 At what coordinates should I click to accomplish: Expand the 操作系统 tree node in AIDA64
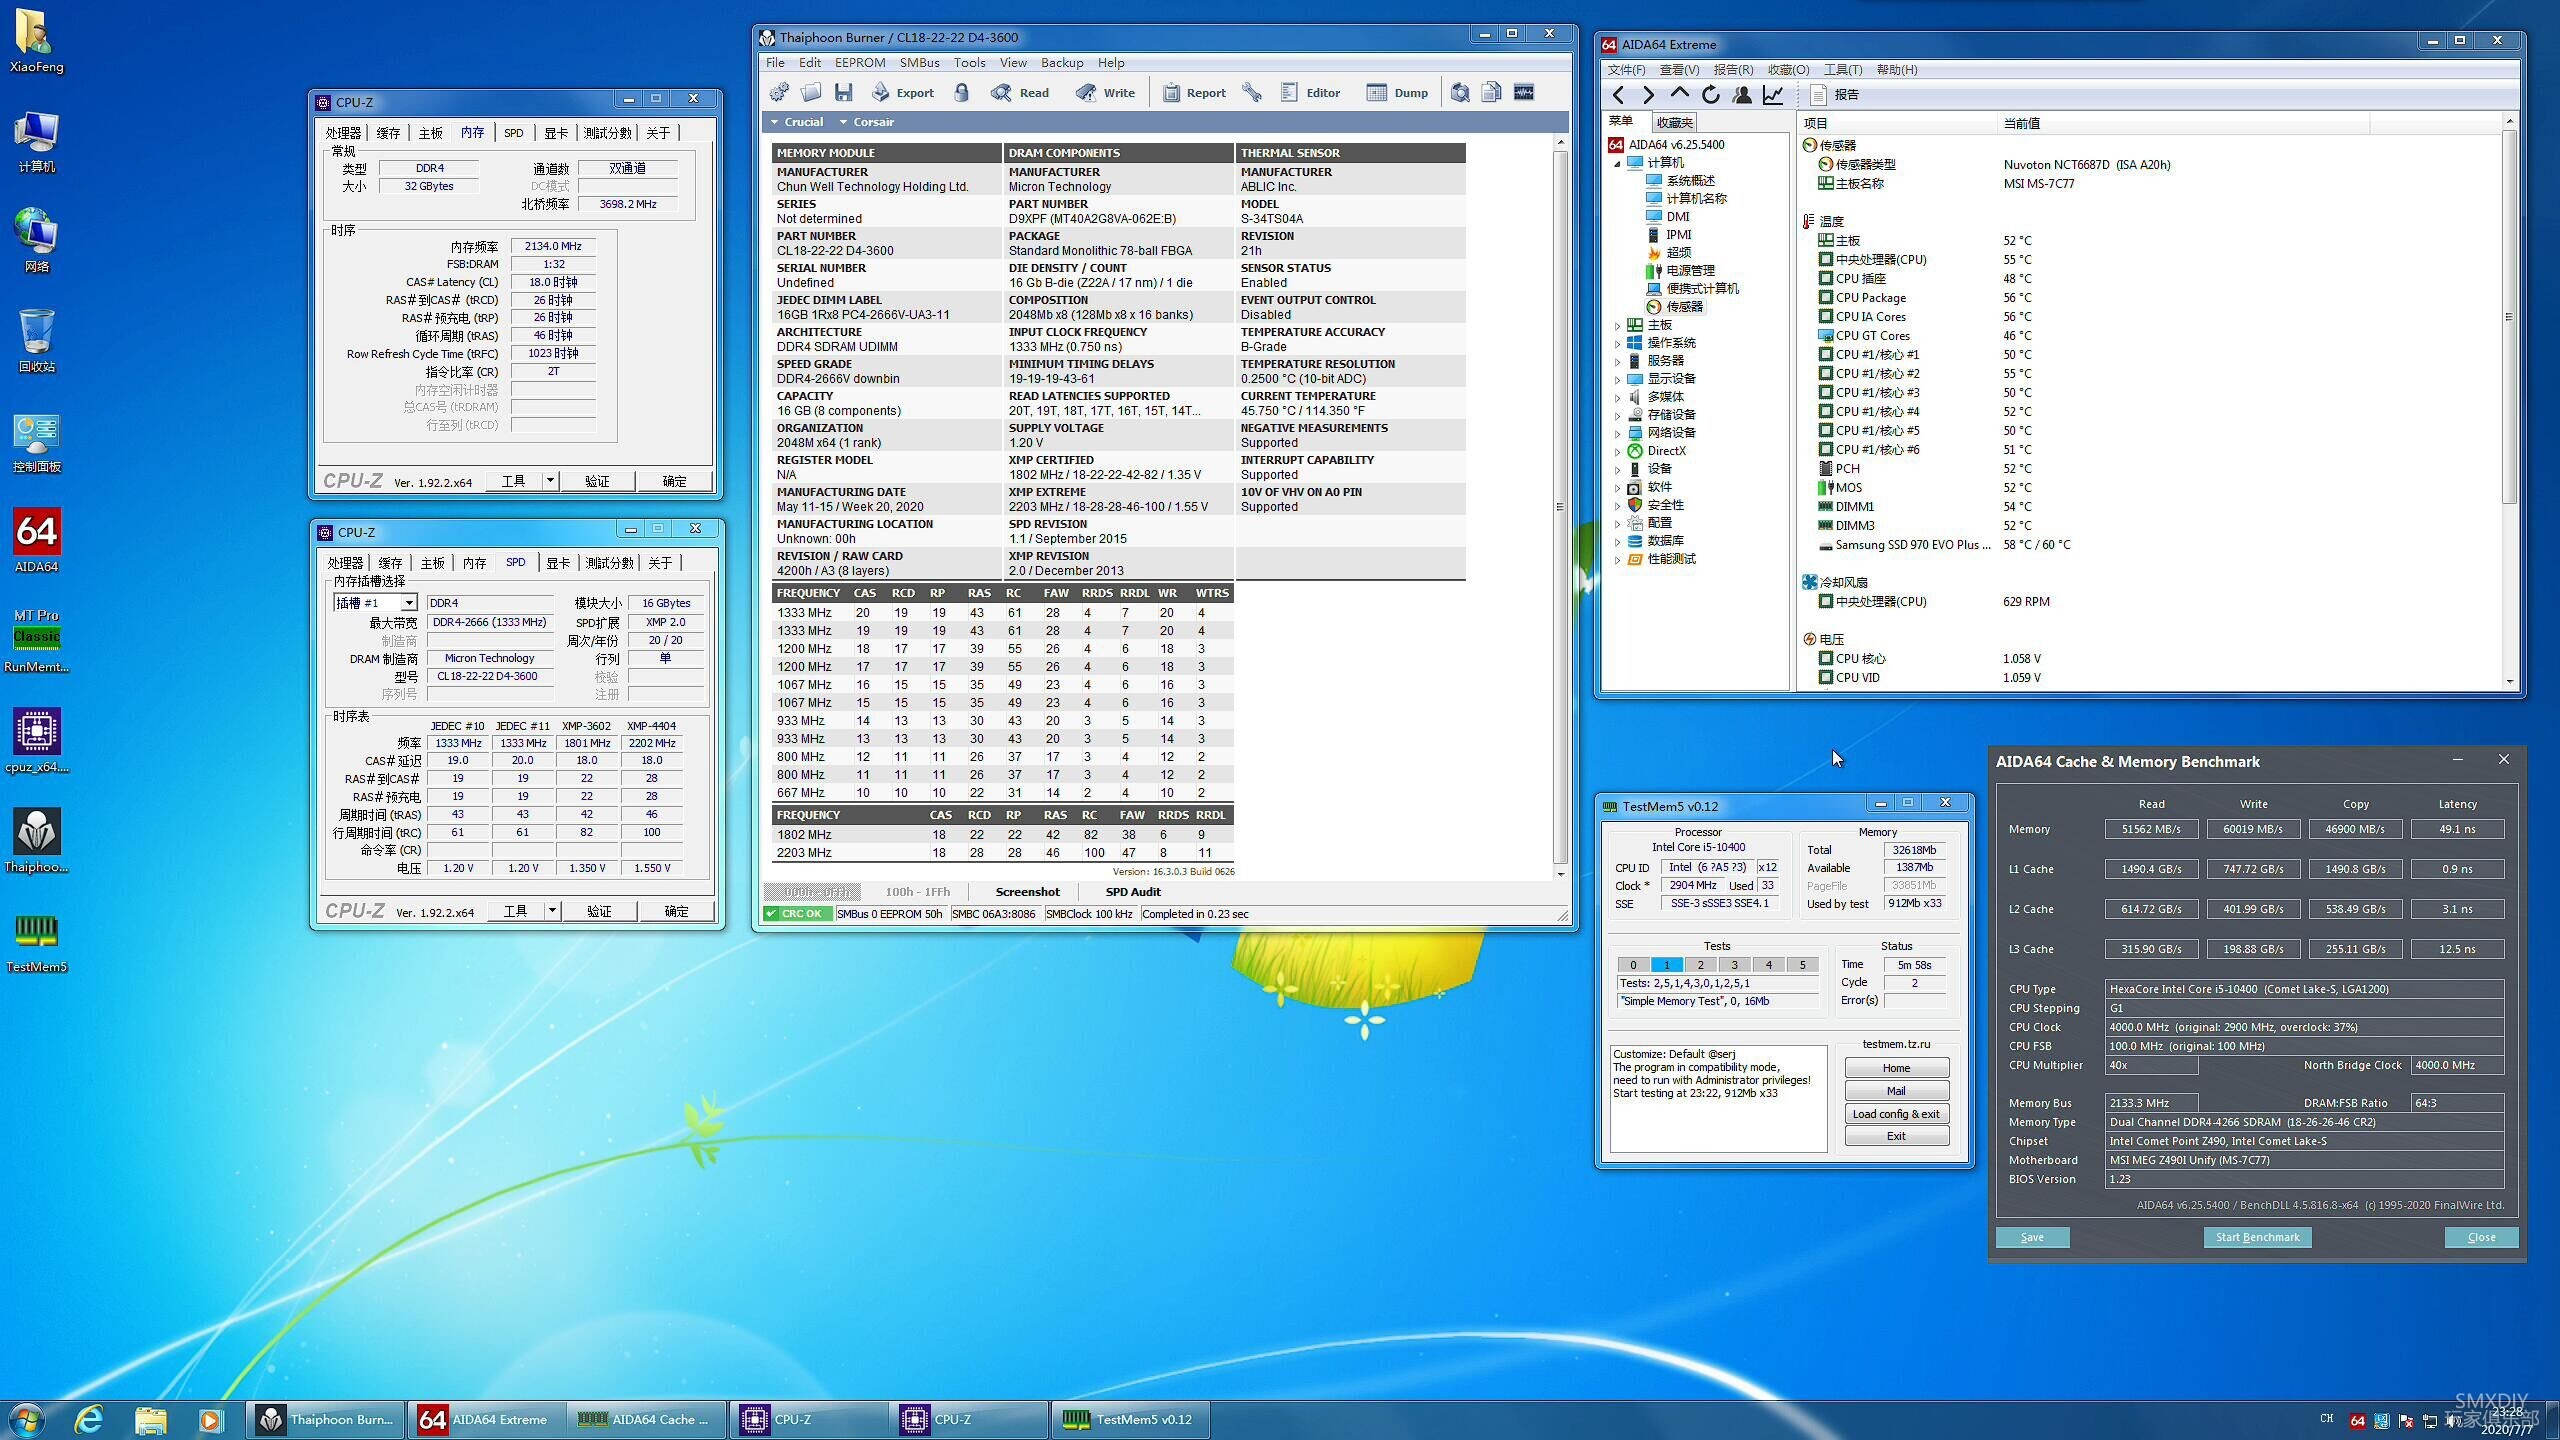click(1617, 343)
